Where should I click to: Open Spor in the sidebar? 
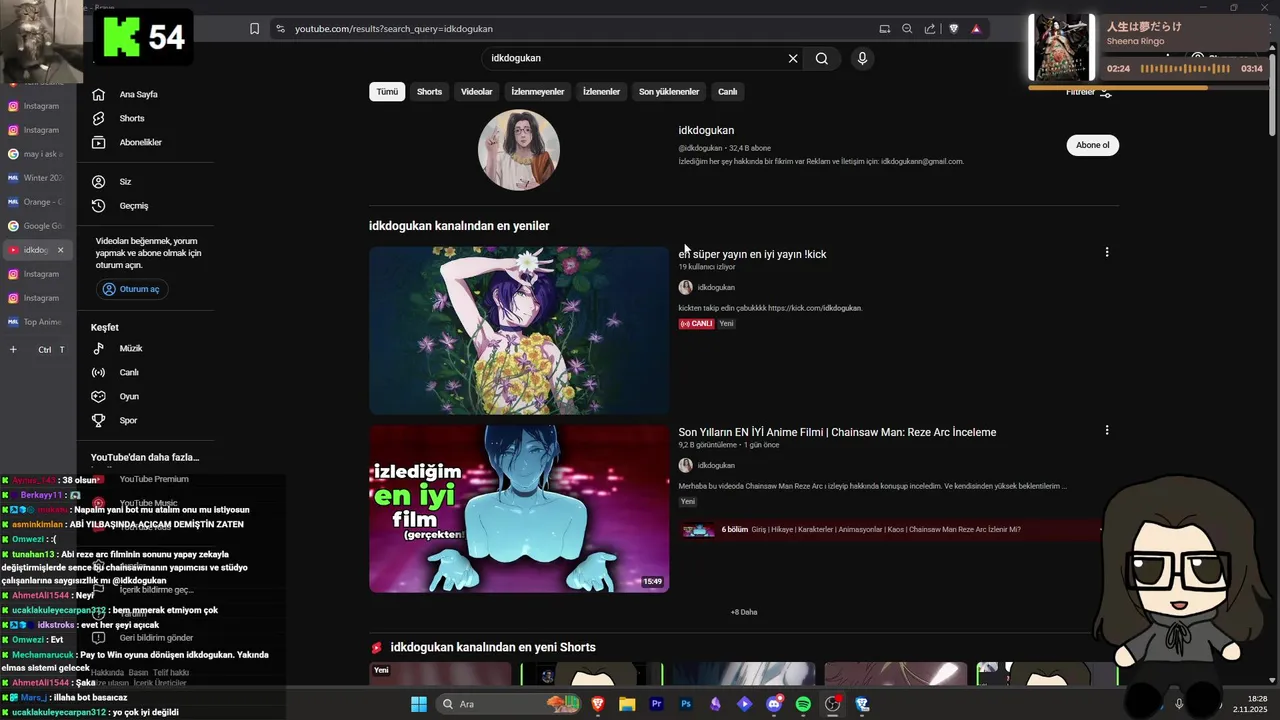coord(128,420)
